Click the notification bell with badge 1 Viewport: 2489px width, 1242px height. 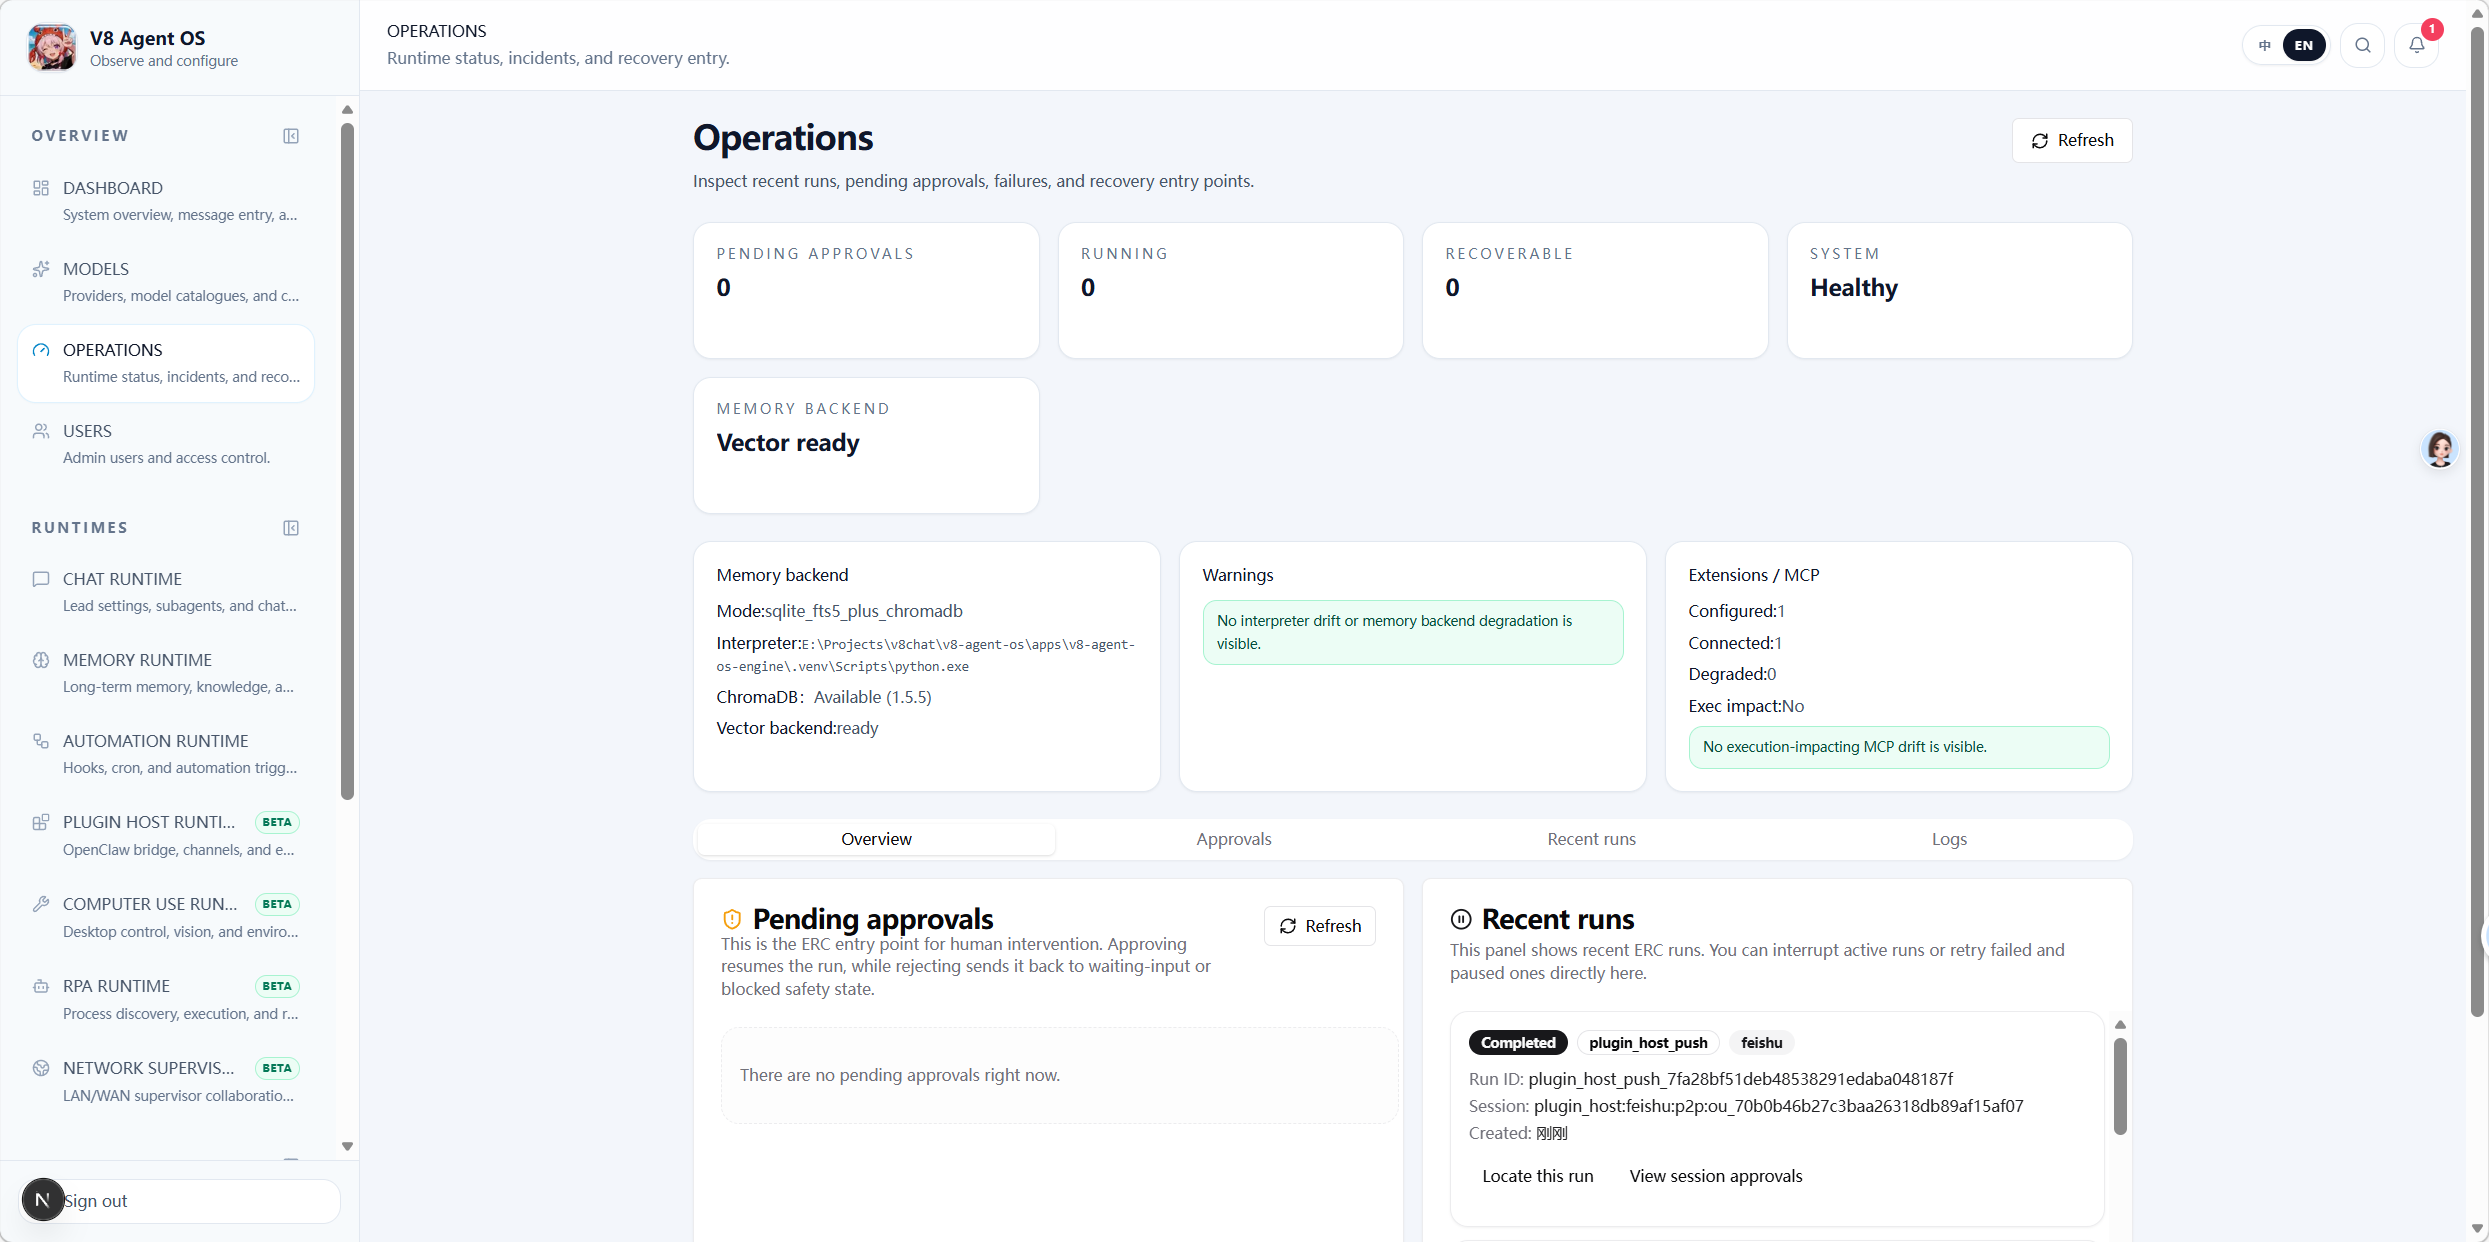pyautogui.click(x=2417, y=45)
